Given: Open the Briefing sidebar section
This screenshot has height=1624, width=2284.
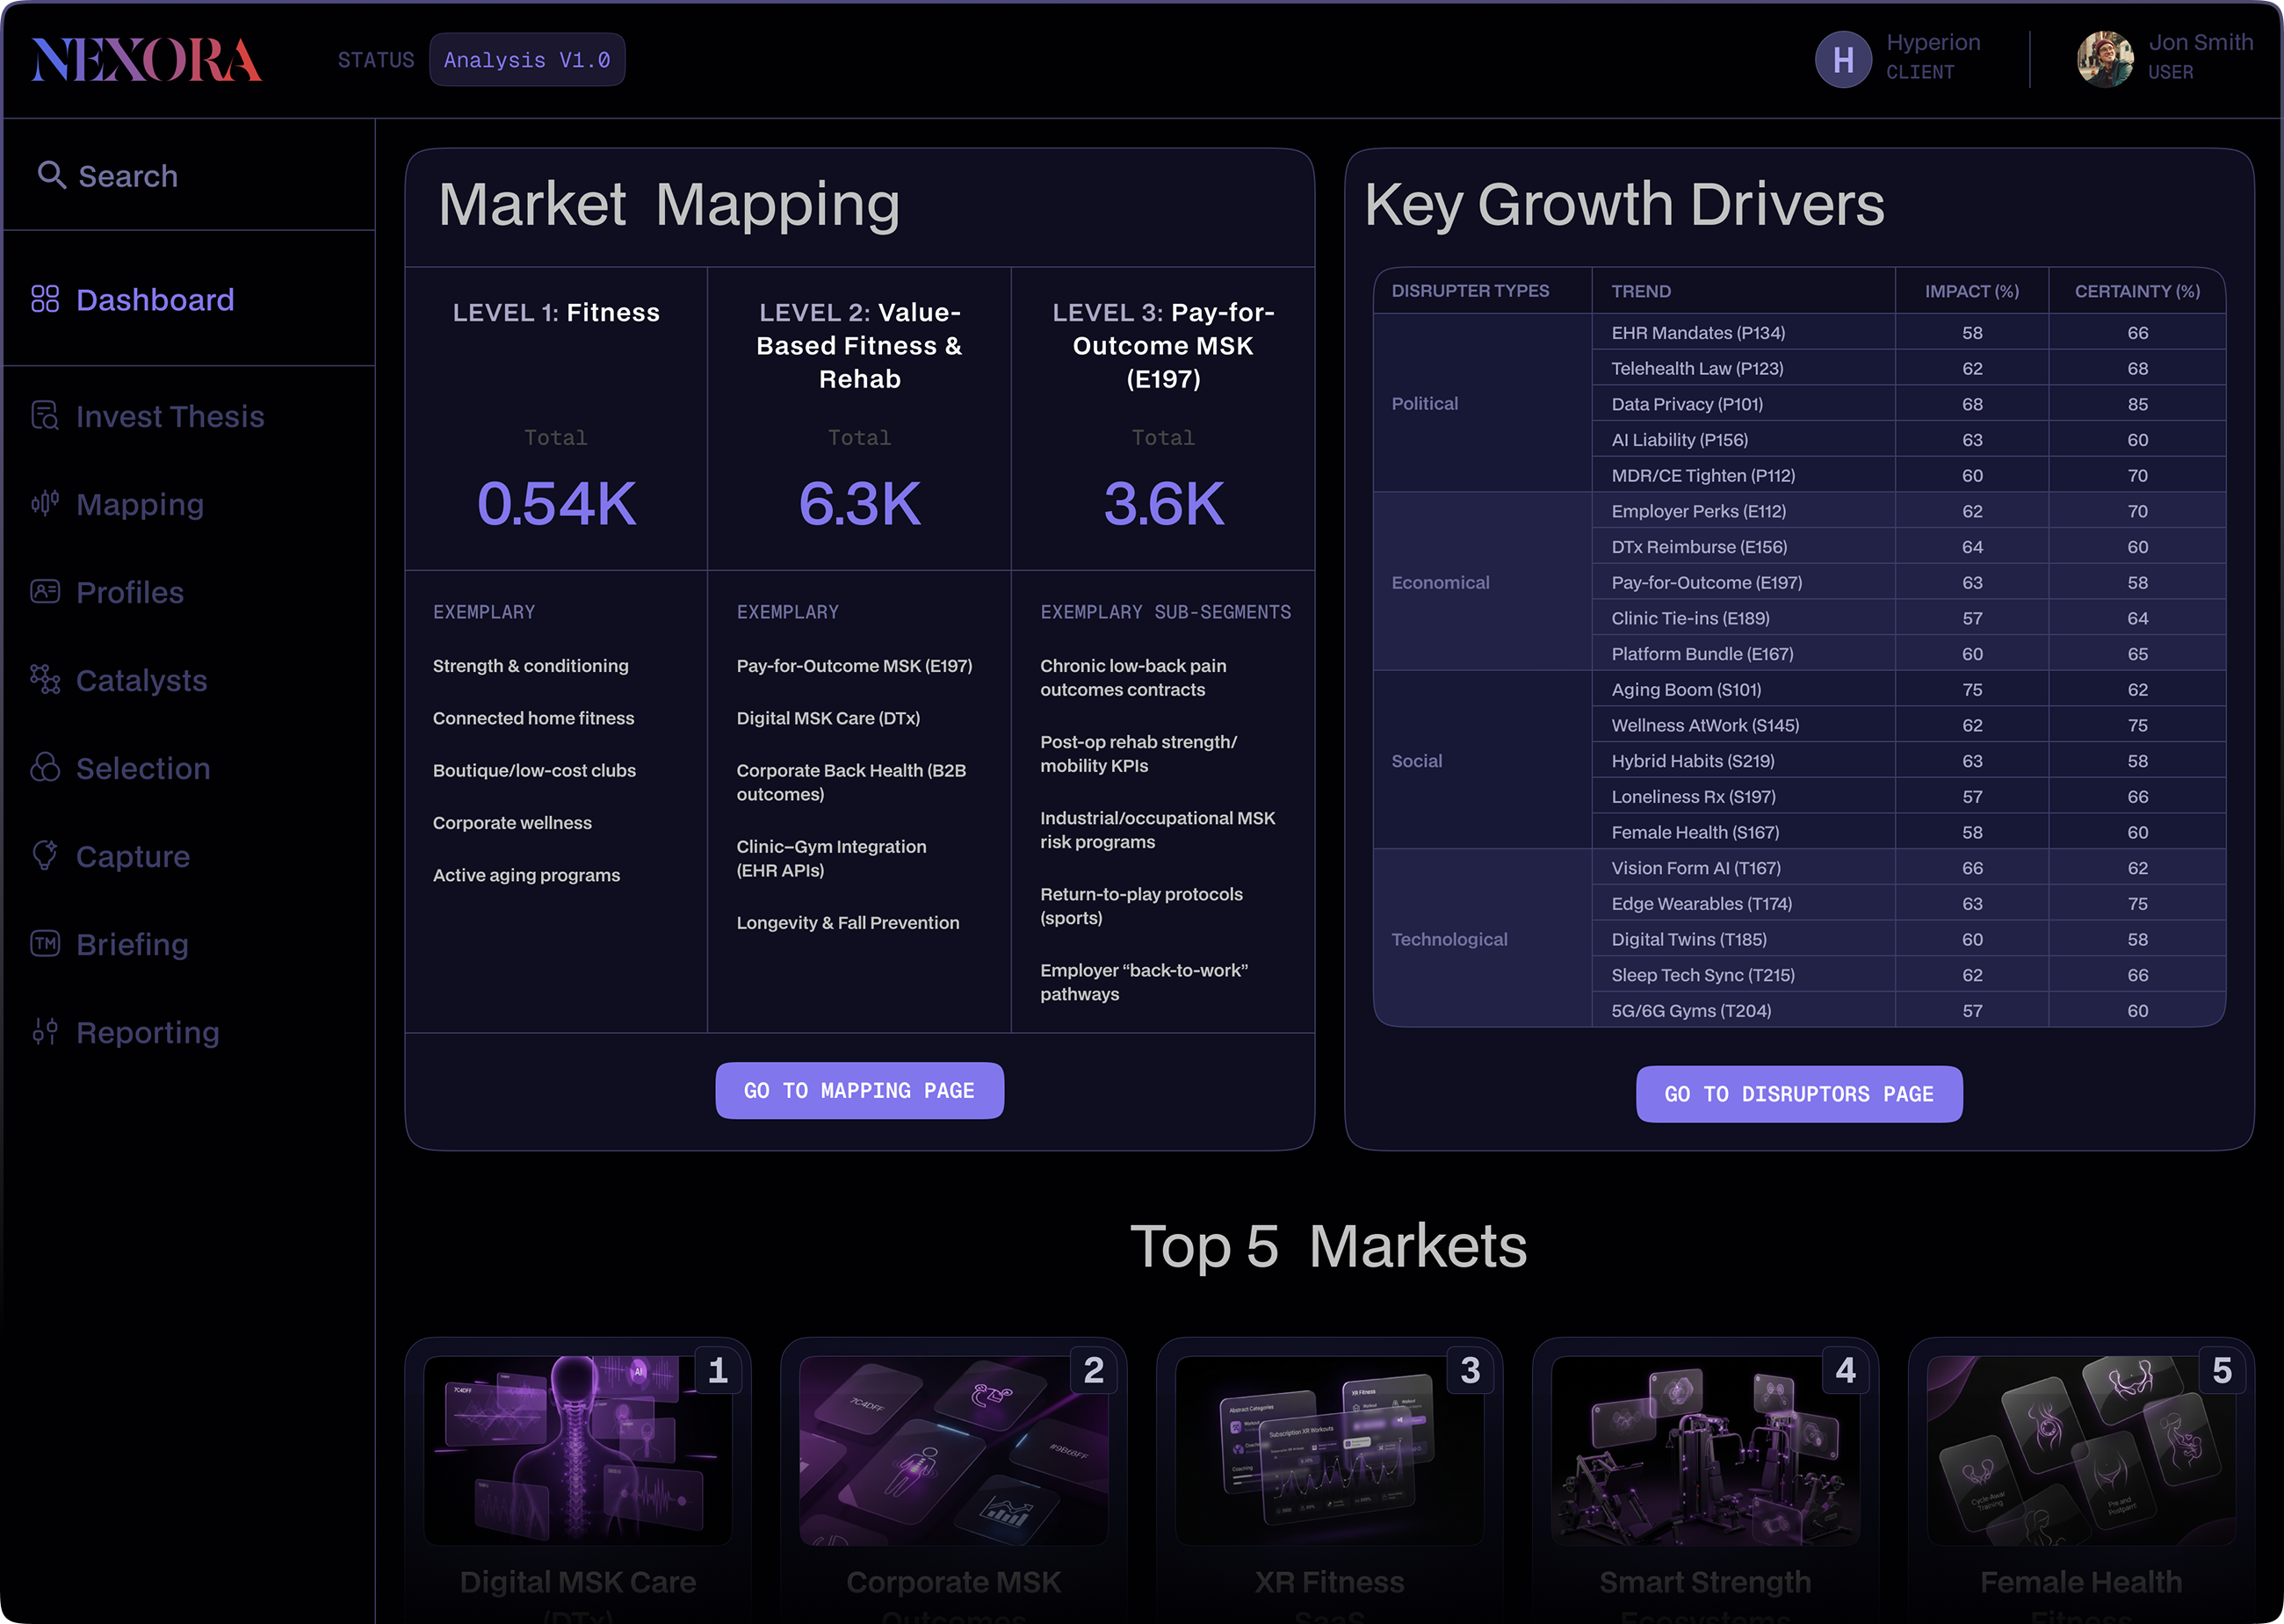Looking at the screenshot, I should [132, 944].
